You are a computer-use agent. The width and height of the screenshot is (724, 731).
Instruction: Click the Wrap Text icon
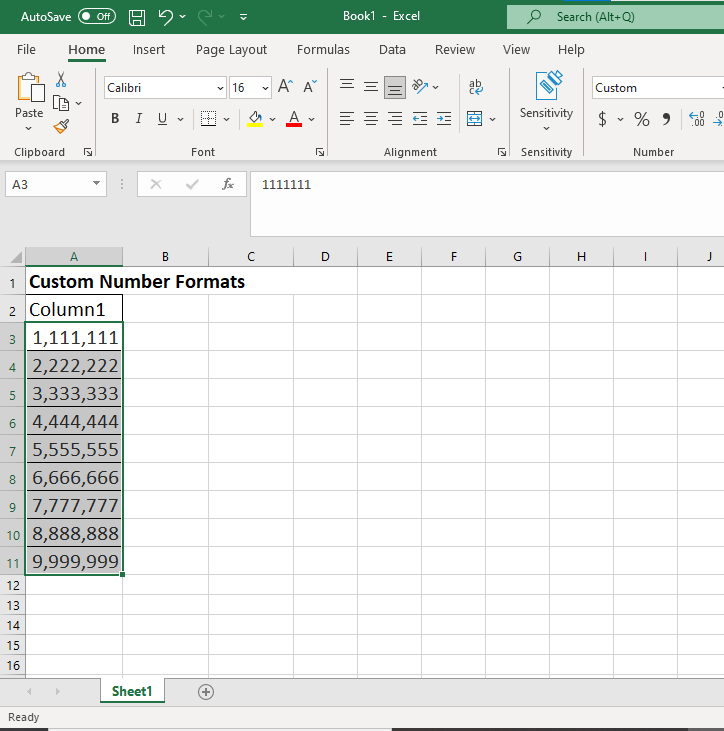(475, 88)
